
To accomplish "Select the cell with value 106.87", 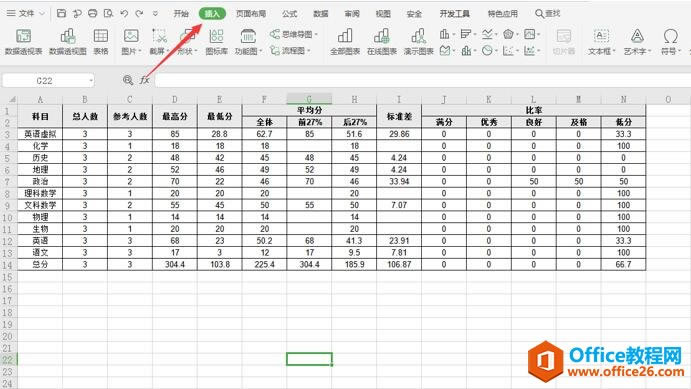I will point(399,264).
